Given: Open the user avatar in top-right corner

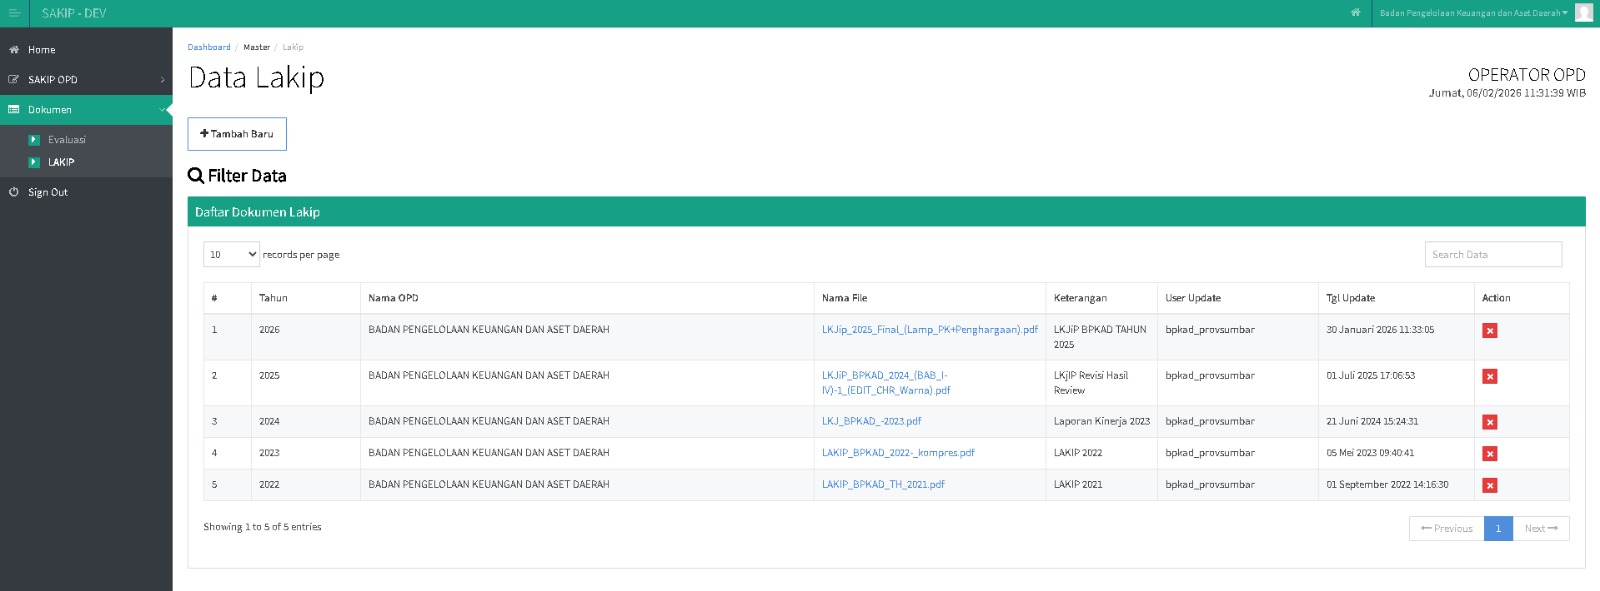Looking at the screenshot, I should pos(1584,13).
